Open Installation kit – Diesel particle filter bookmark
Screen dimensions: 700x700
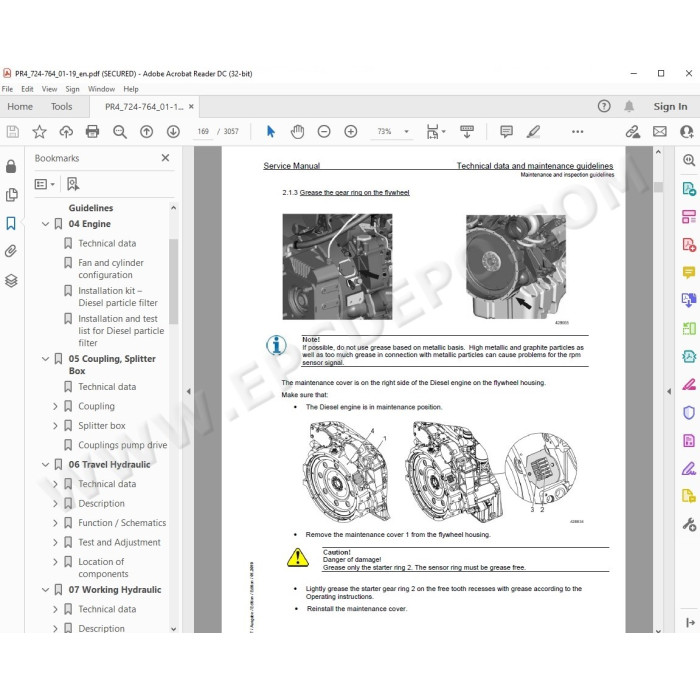pos(118,296)
